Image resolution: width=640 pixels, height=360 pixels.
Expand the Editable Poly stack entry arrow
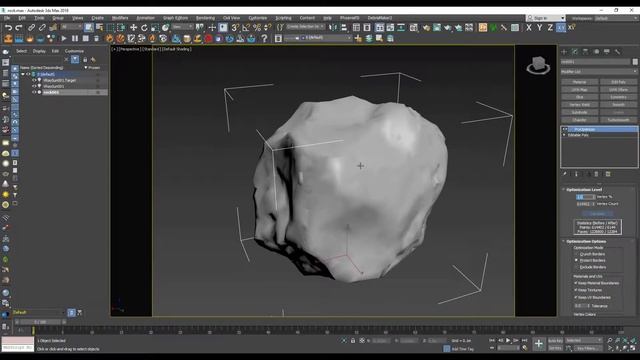click(x=565, y=135)
